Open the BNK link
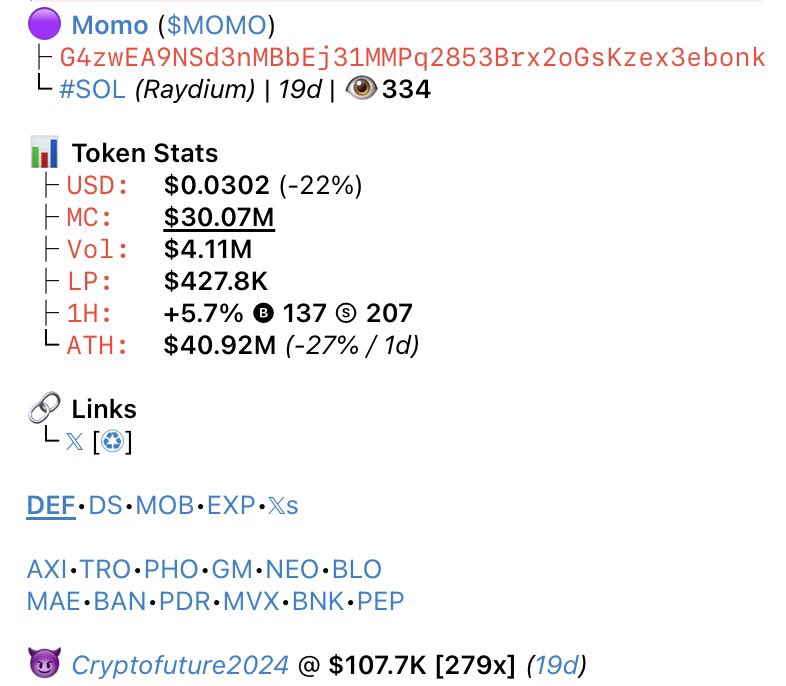 pyautogui.click(x=318, y=601)
